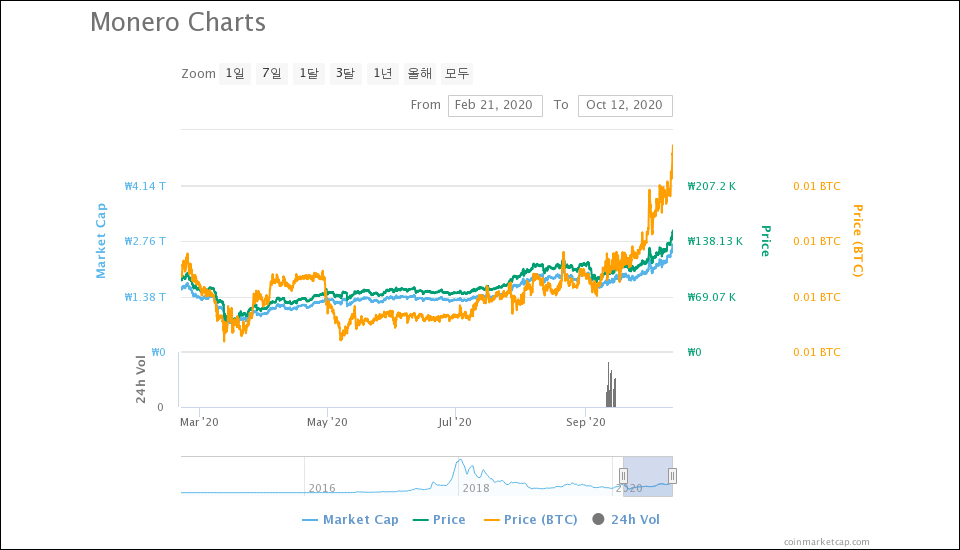Toggle the green Price series in legend

(x=439, y=519)
